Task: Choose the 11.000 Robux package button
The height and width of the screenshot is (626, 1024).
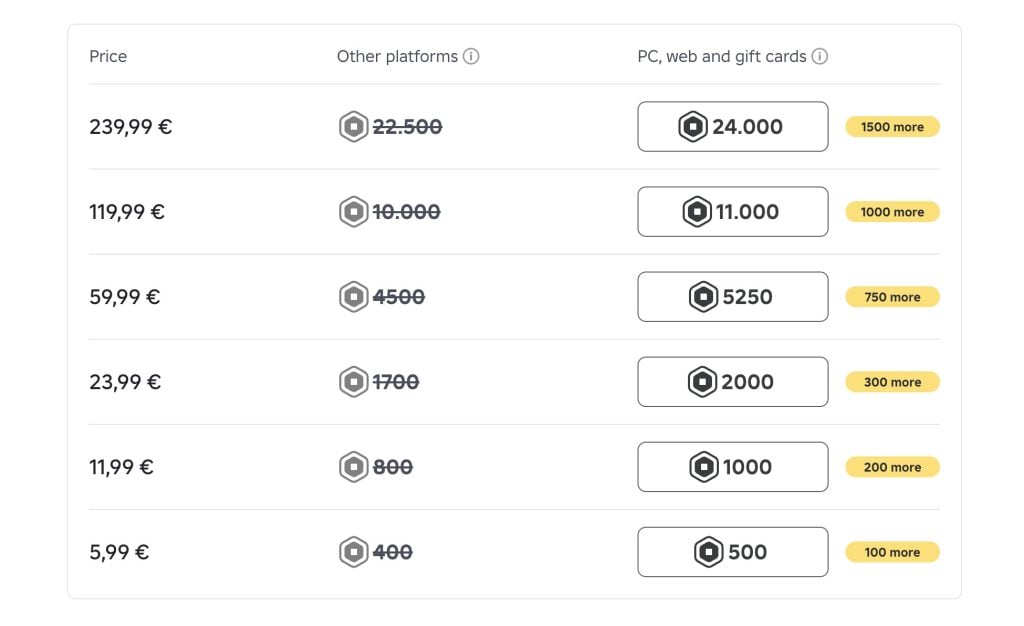Action: coord(732,212)
